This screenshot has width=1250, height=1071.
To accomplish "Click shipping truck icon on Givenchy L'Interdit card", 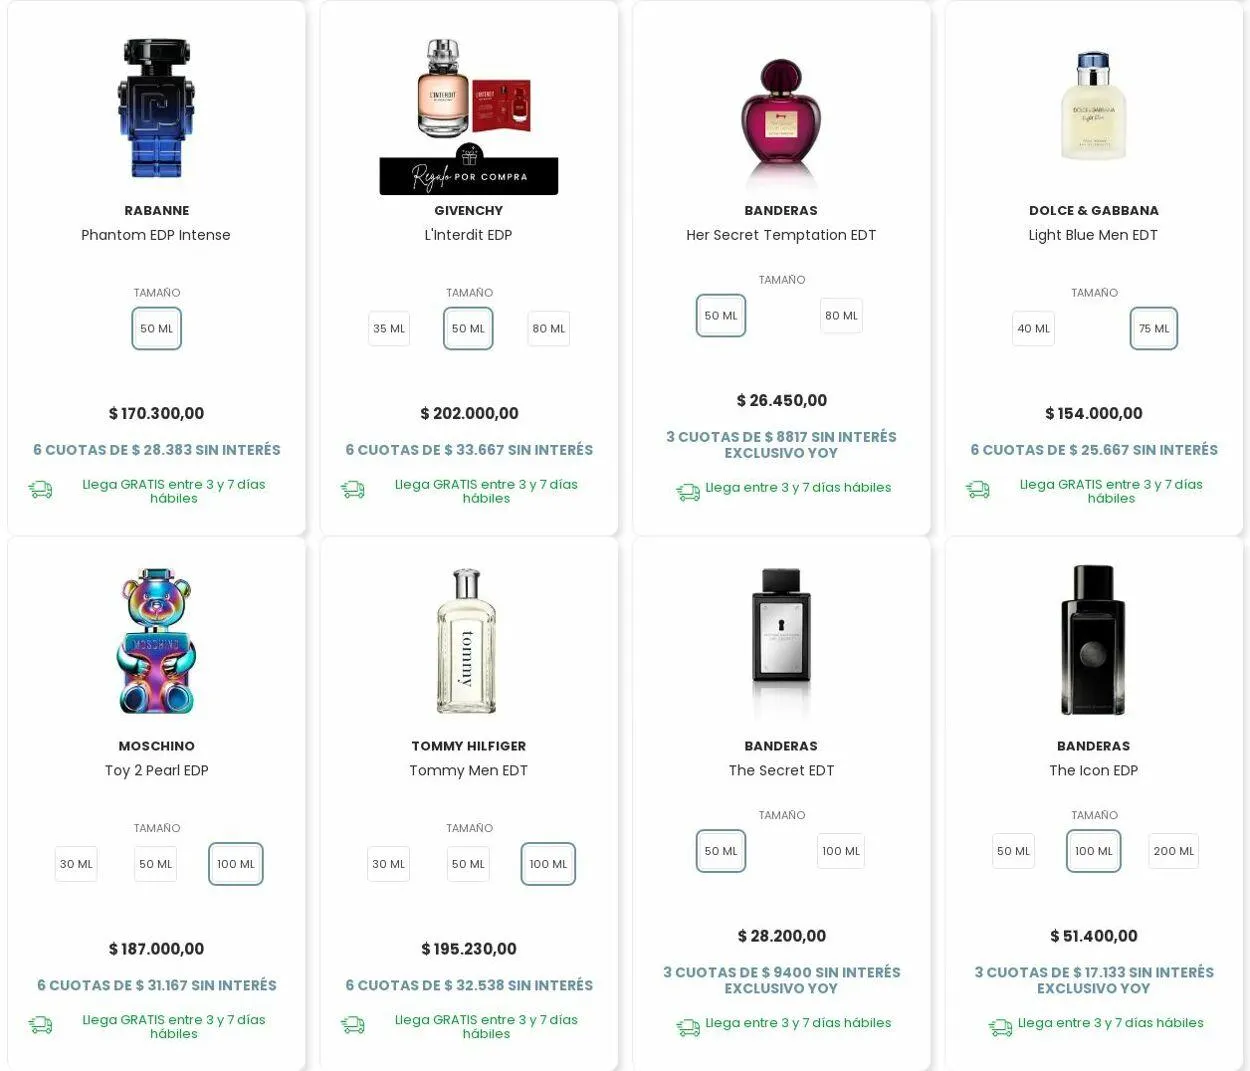I will 352,490.
